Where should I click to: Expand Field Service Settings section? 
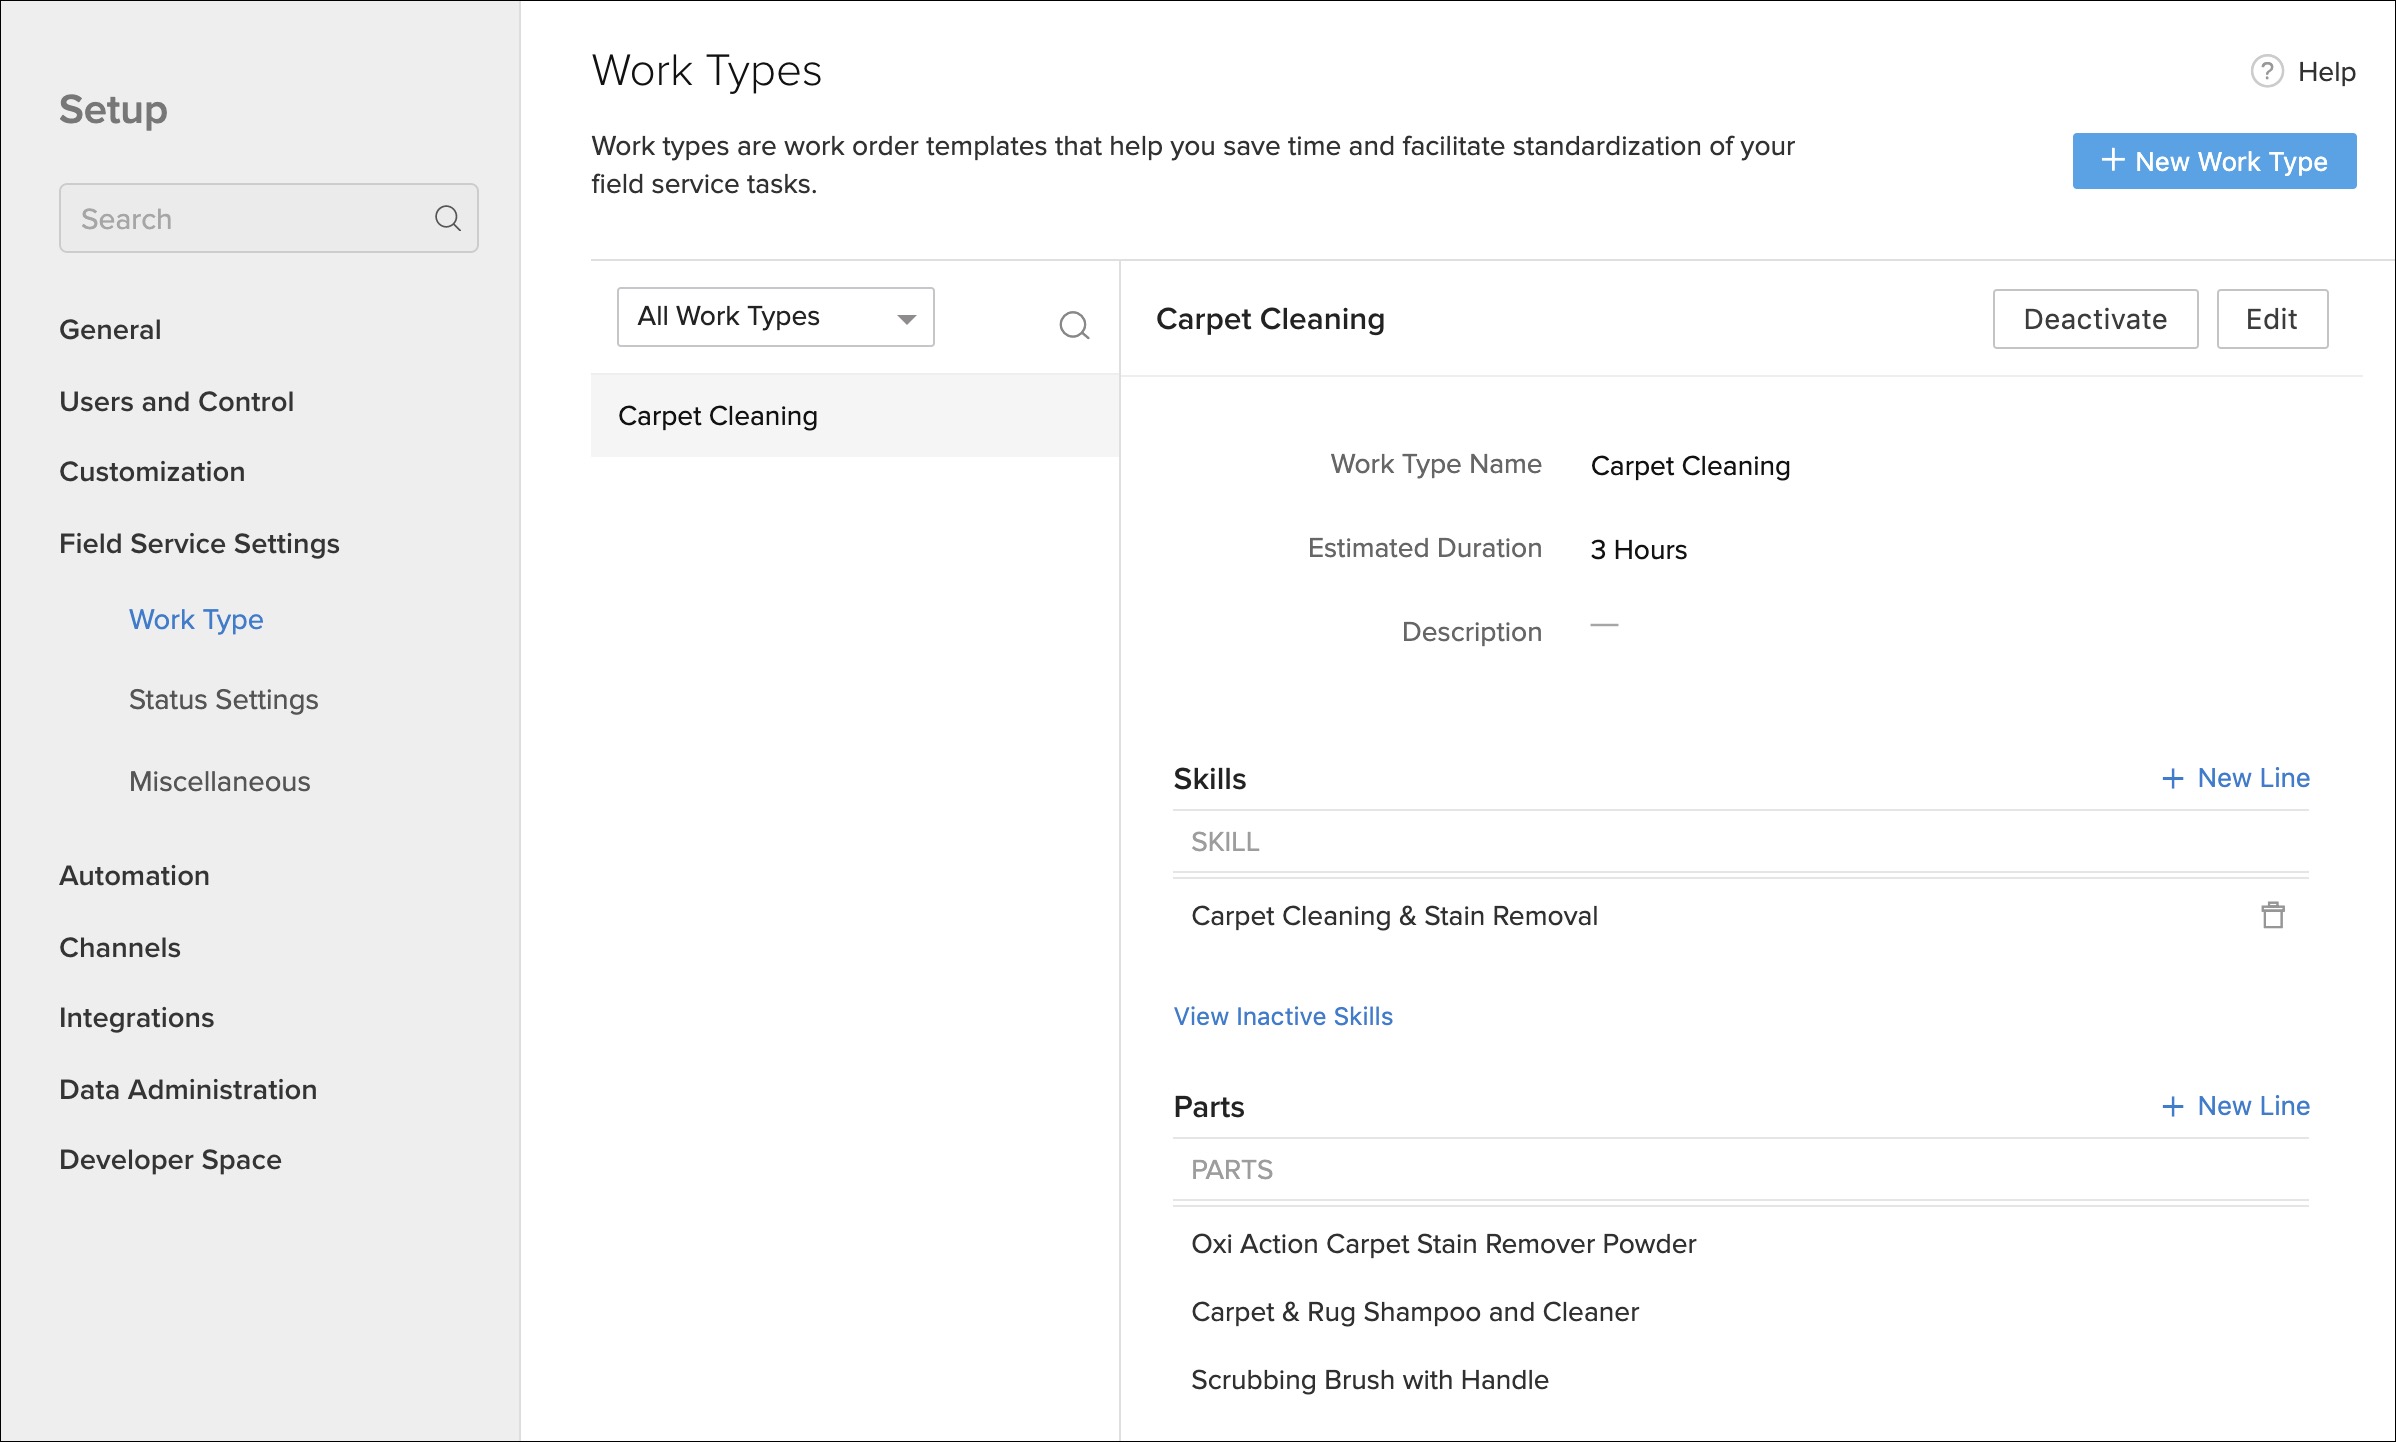pyautogui.click(x=199, y=543)
